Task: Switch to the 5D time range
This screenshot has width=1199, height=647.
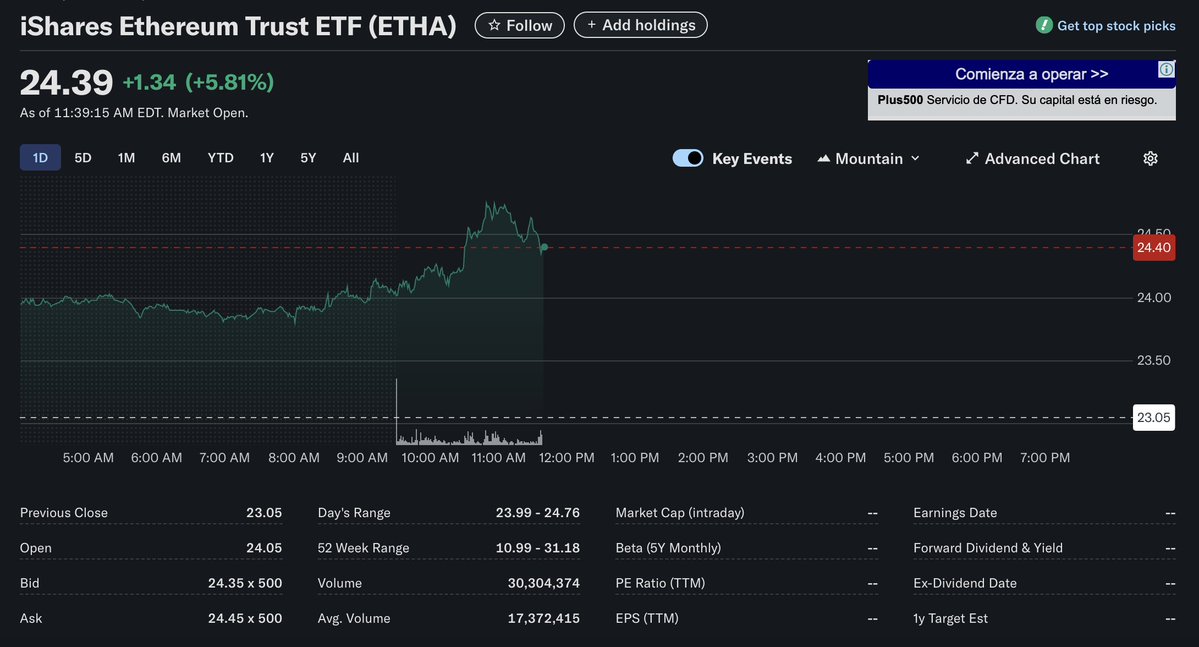Action: coord(83,158)
